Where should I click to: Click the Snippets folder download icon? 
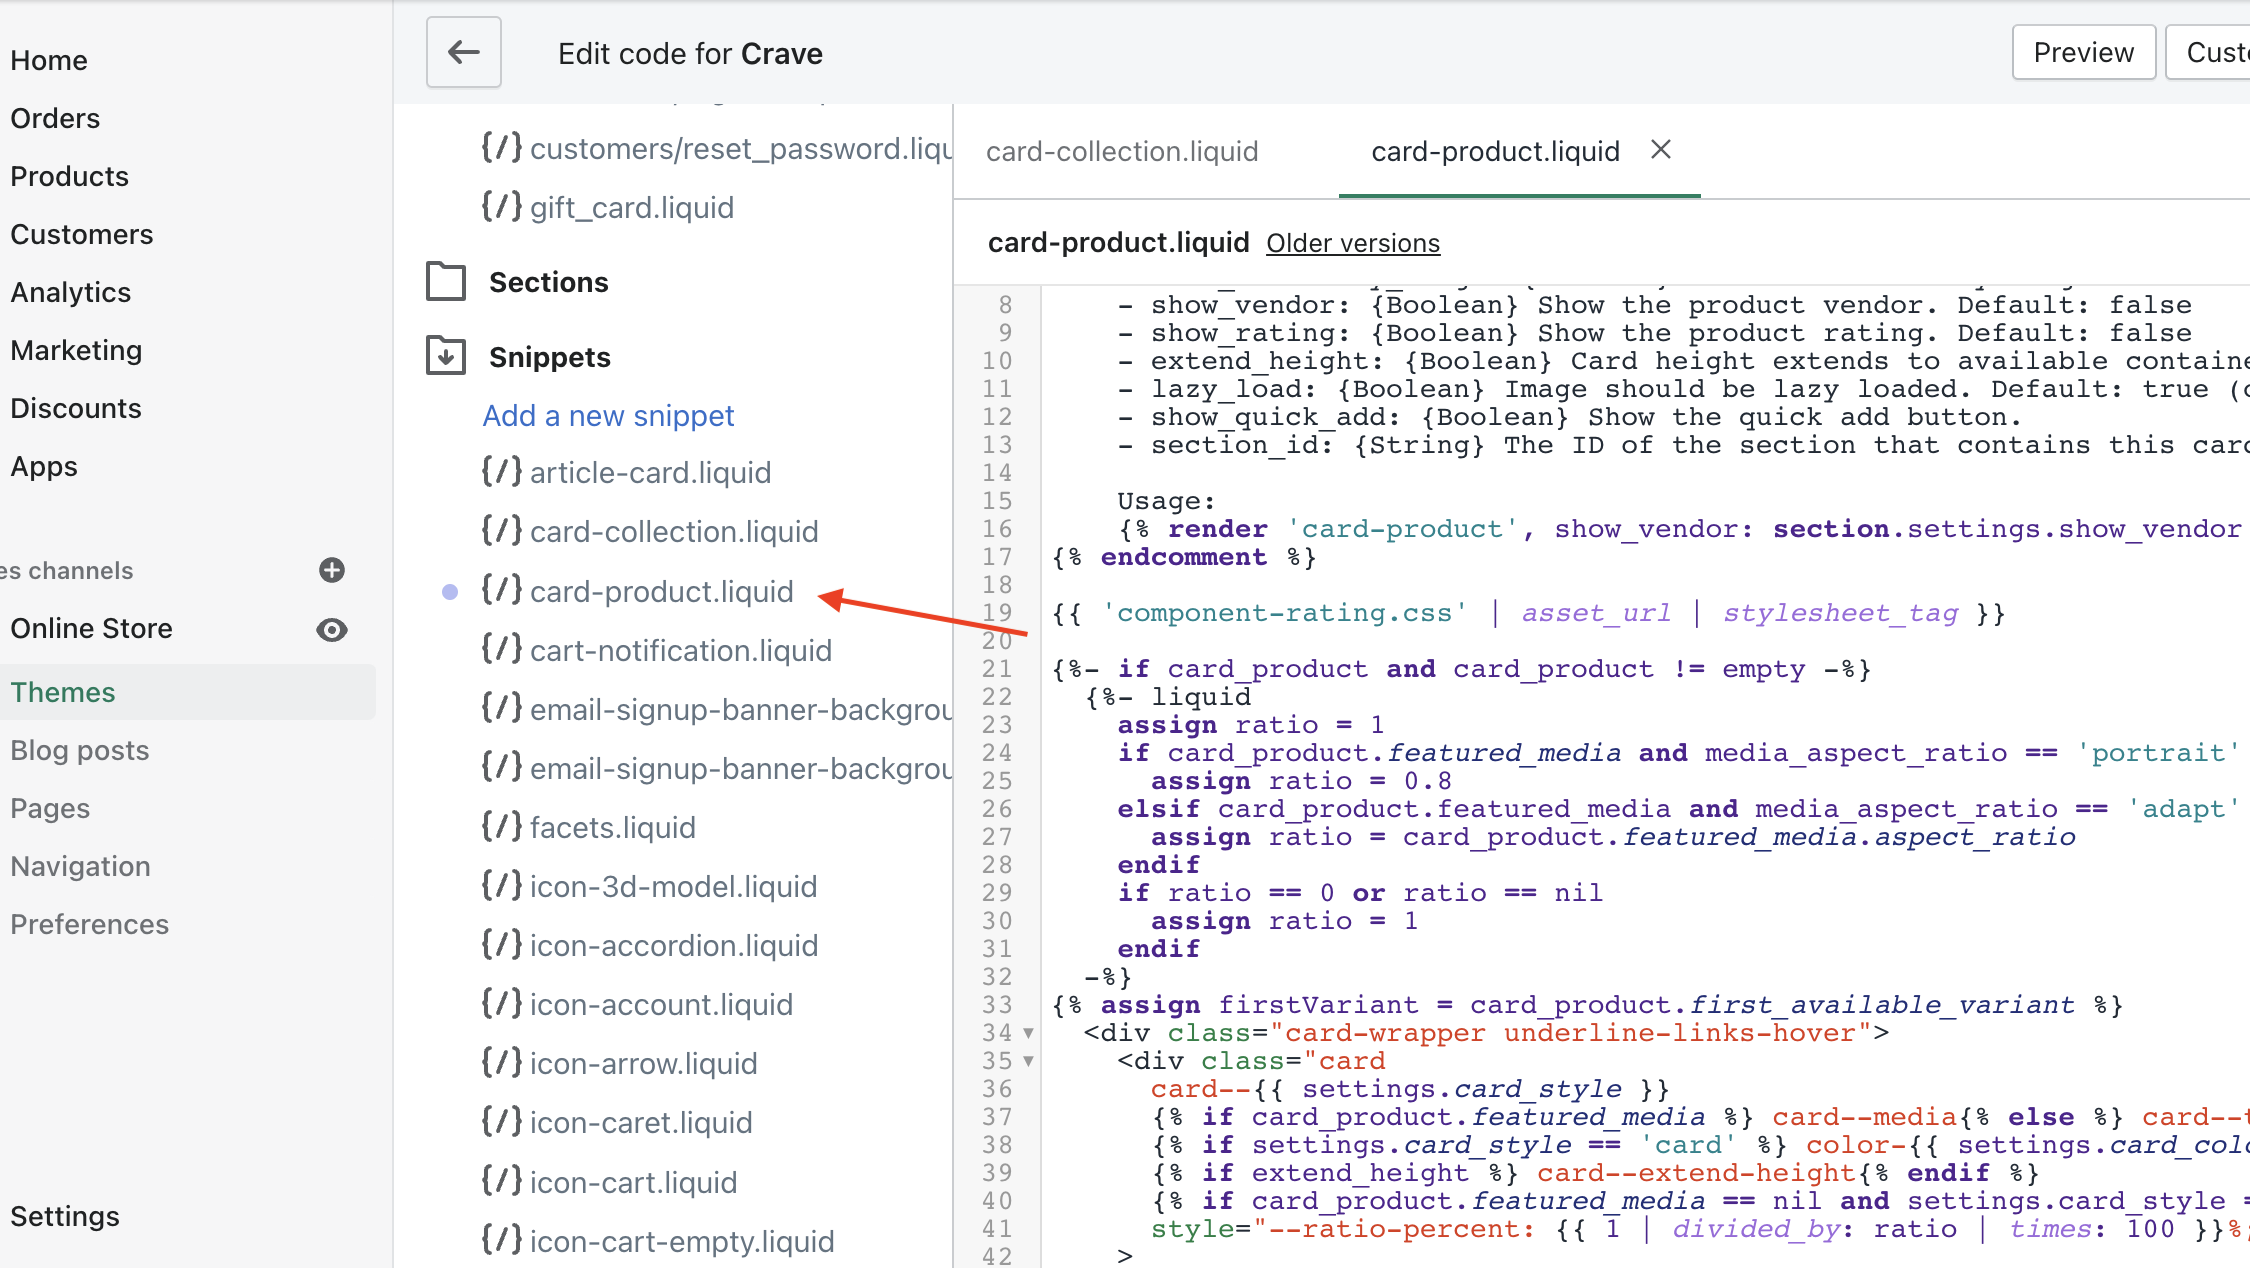click(x=446, y=356)
